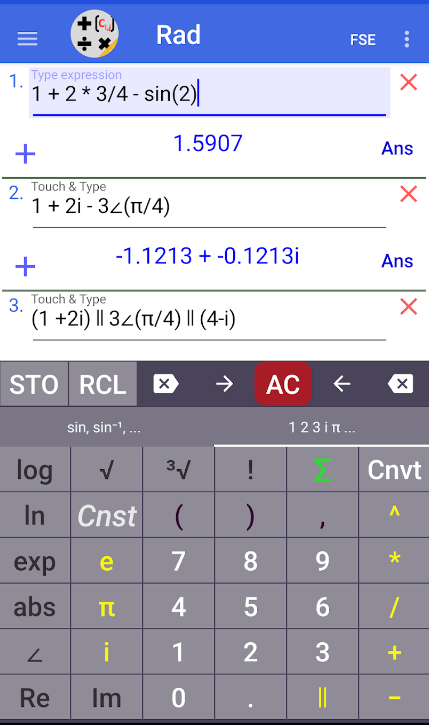Focus the third expression input field

click(209, 319)
